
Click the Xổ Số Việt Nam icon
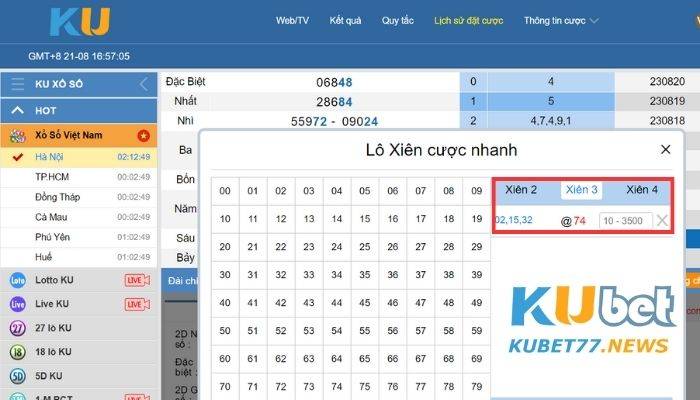point(17,135)
